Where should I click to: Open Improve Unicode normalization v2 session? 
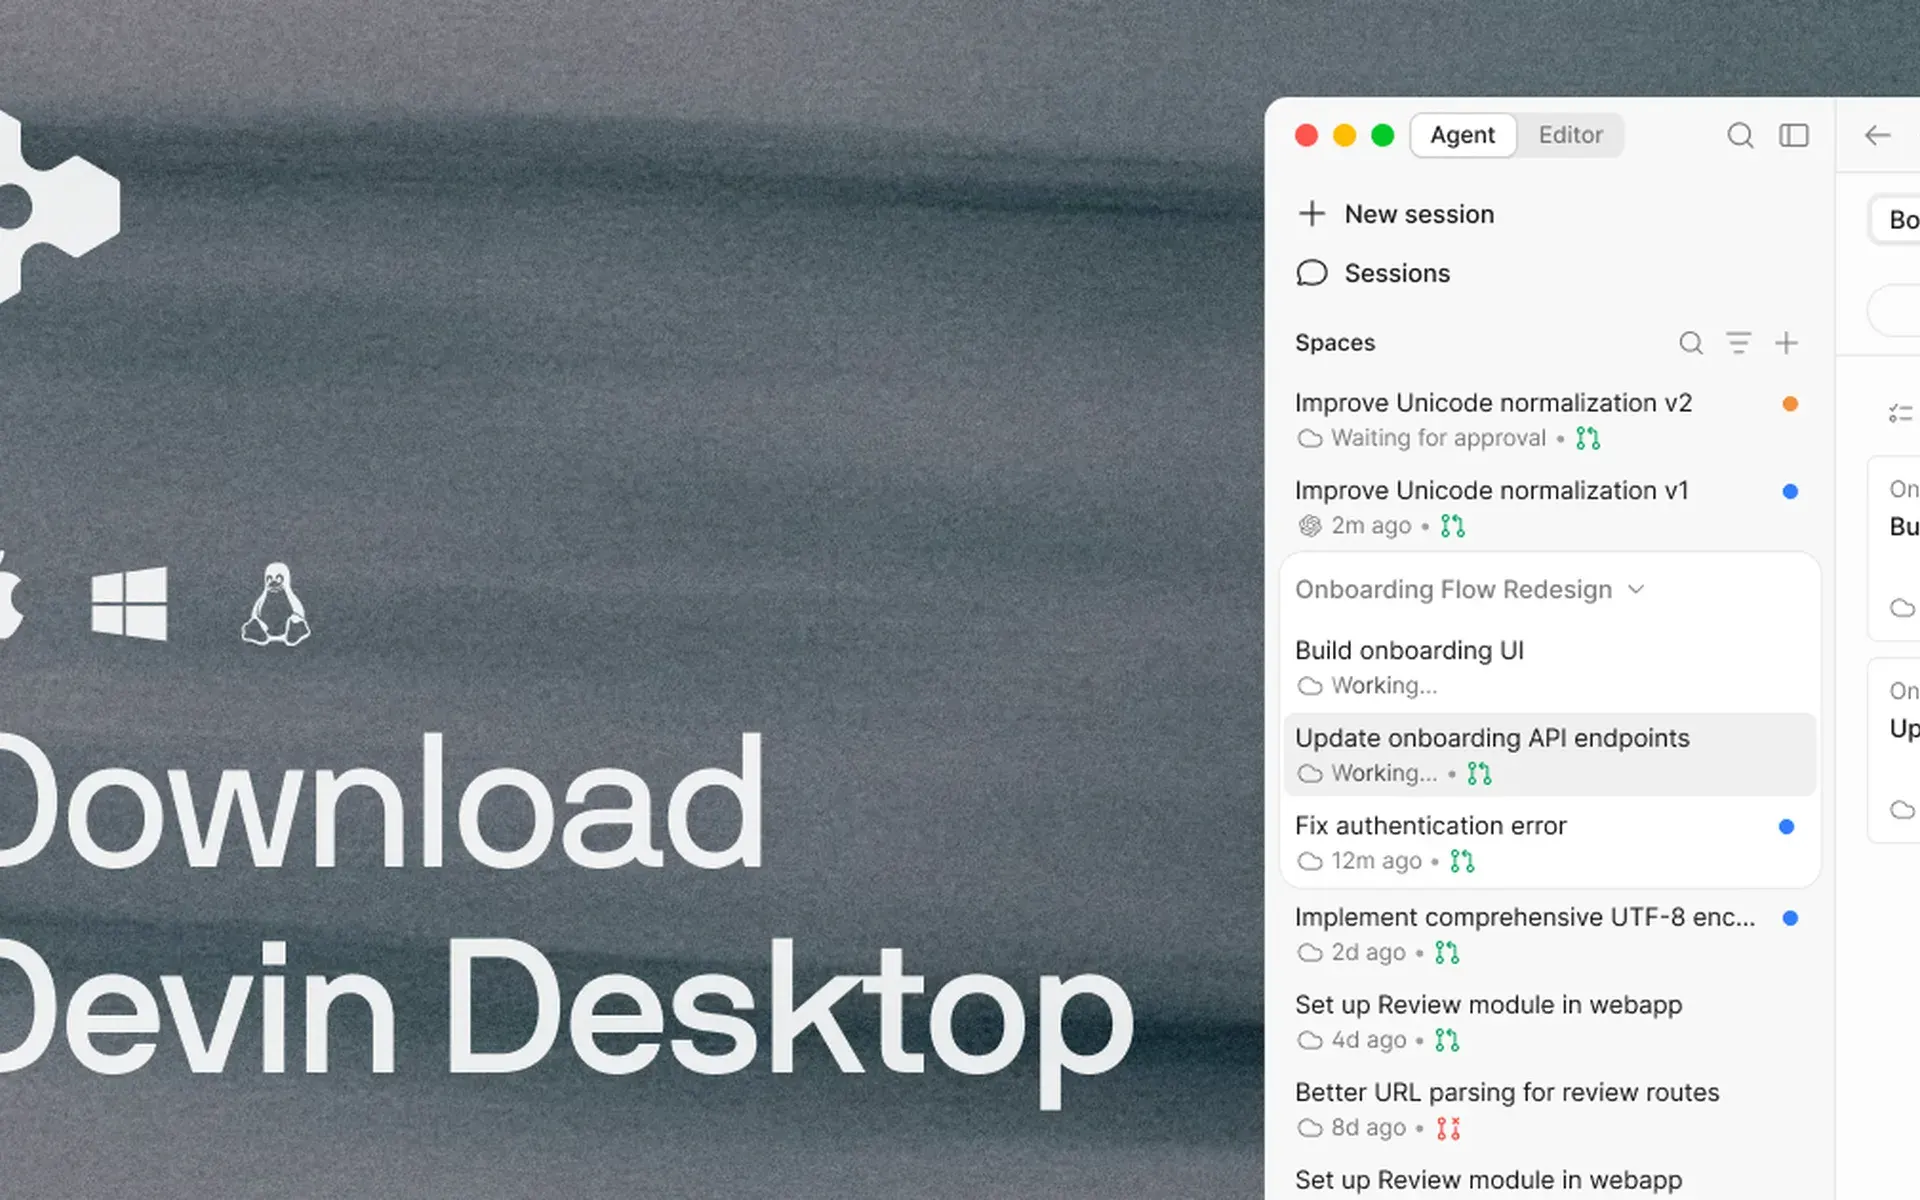pos(1548,420)
